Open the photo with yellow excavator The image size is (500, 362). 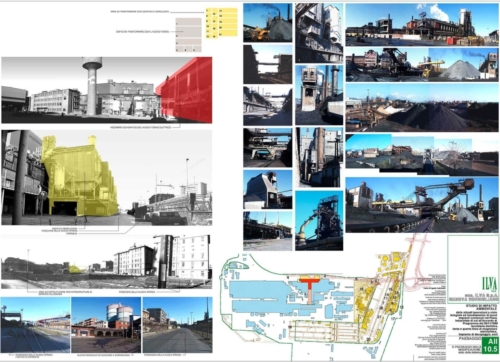(268, 23)
